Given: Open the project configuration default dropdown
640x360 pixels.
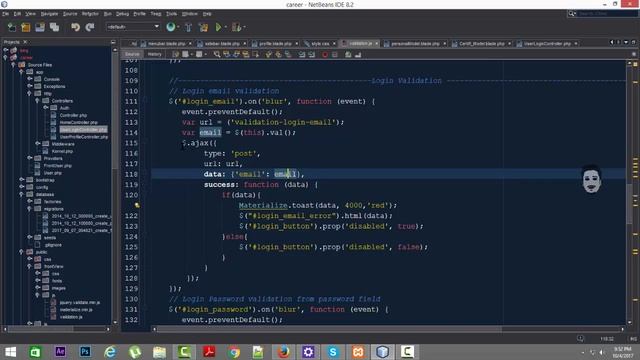Looking at the screenshot, I should tap(133, 27).
